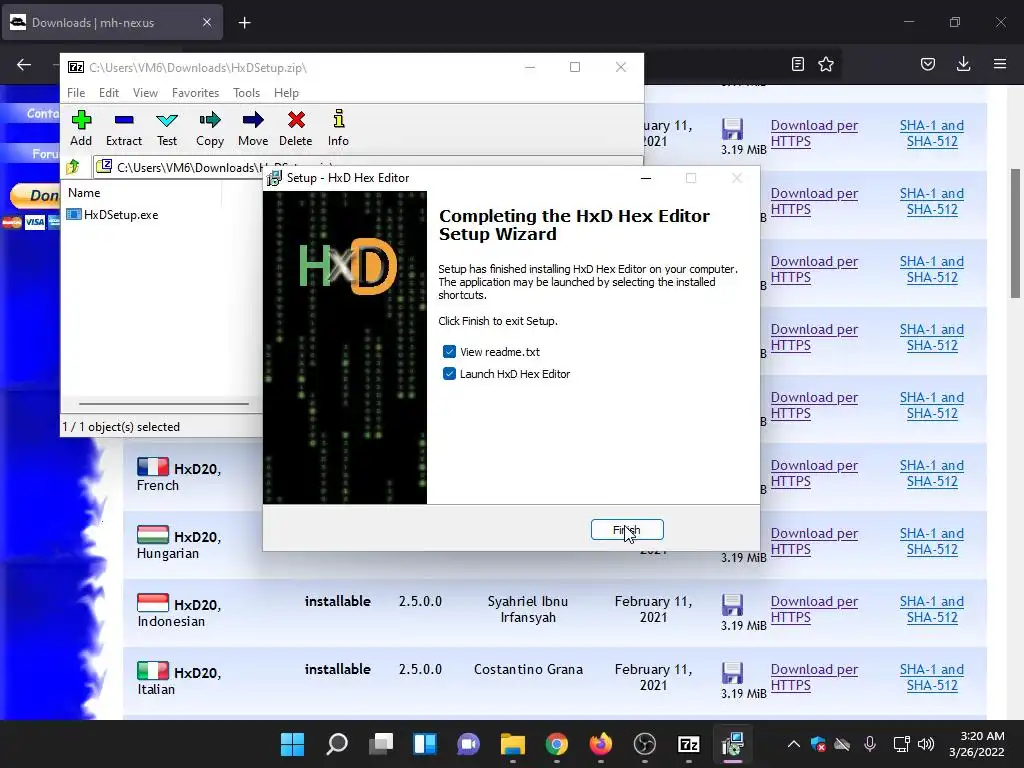Viewport: 1024px width, 768px height.
Task: Uncheck Launch HxD Hex Editor option
Action: (x=449, y=374)
